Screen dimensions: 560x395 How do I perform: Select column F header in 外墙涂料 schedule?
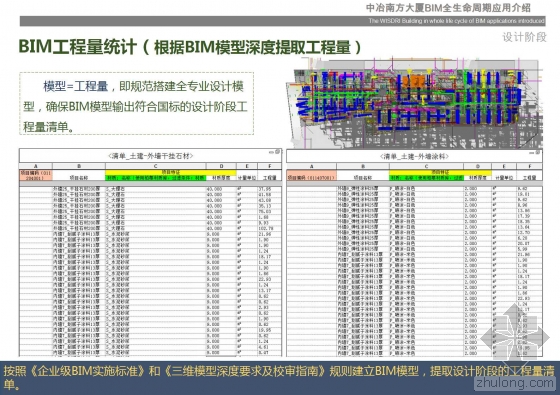pos(529,166)
